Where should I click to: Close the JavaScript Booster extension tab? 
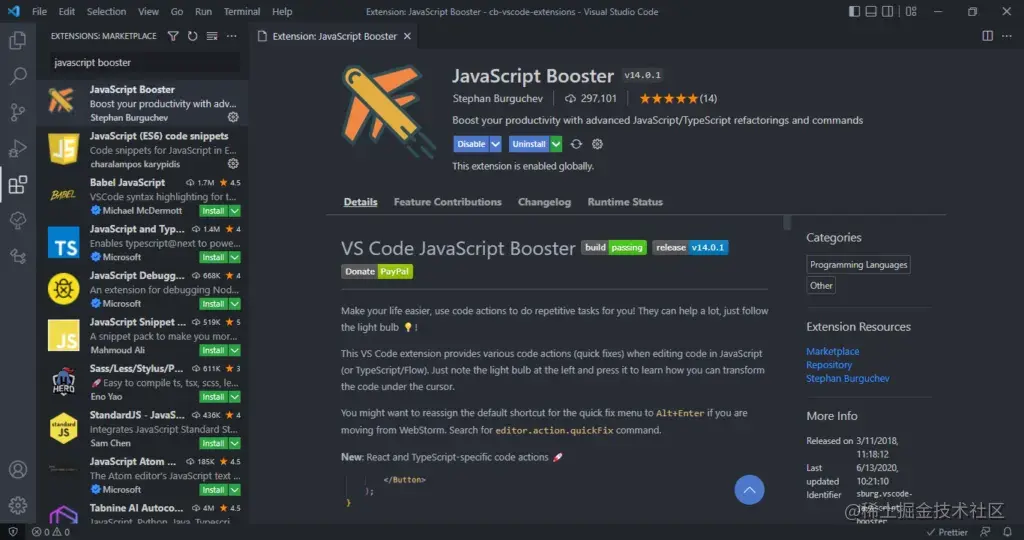(x=408, y=36)
